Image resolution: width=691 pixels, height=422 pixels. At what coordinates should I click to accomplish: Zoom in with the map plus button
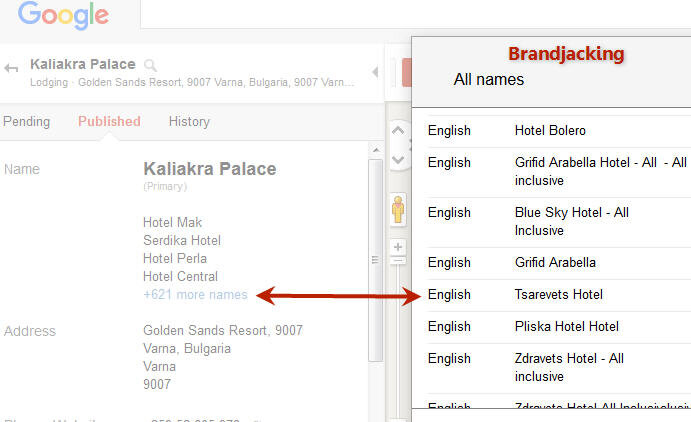pos(398,247)
